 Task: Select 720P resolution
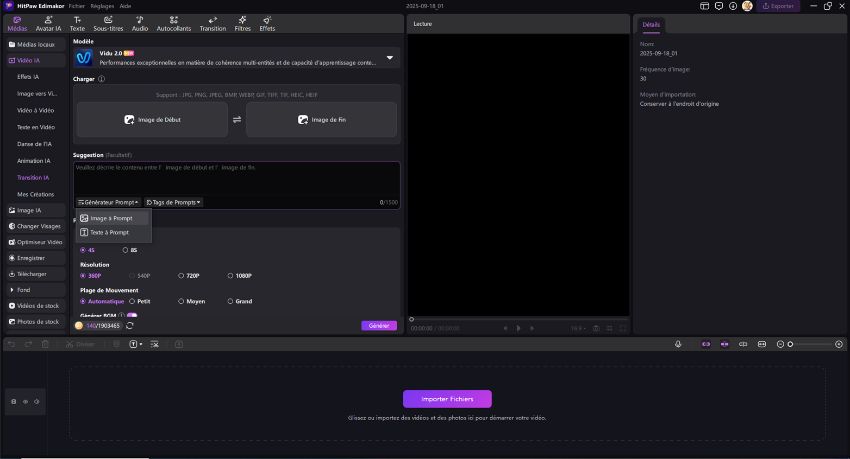[189, 276]
